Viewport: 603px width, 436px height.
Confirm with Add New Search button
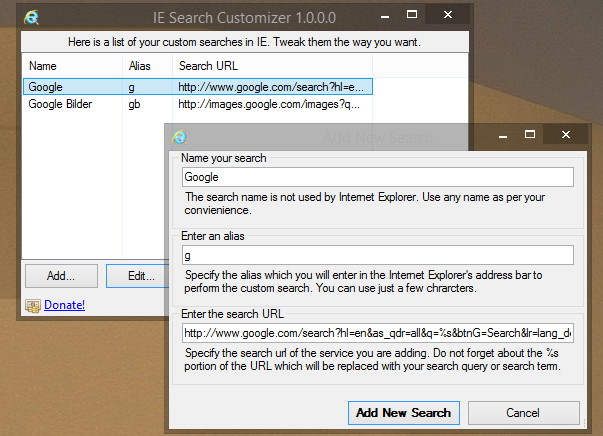(x=403, y=413)
